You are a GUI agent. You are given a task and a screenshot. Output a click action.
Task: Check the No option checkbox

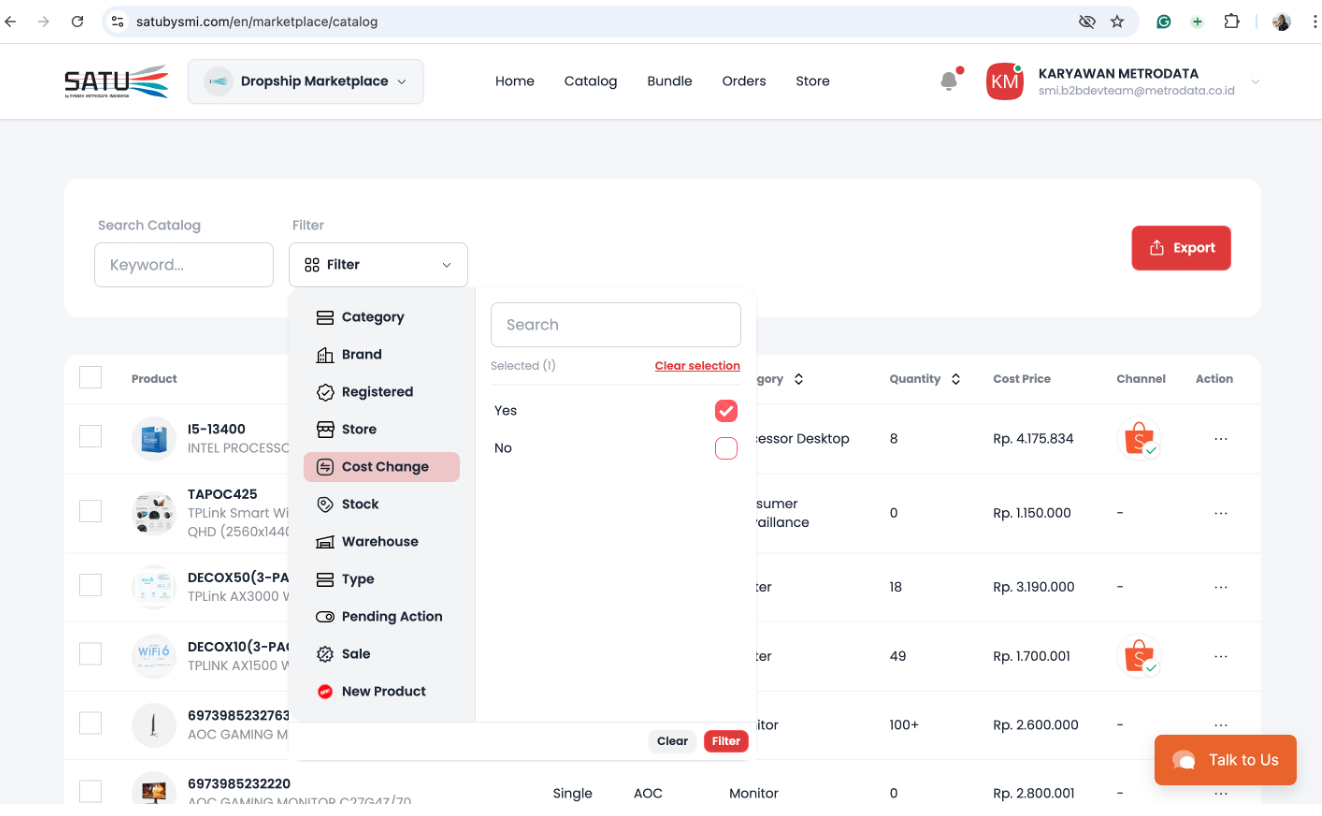click(726, 448)
